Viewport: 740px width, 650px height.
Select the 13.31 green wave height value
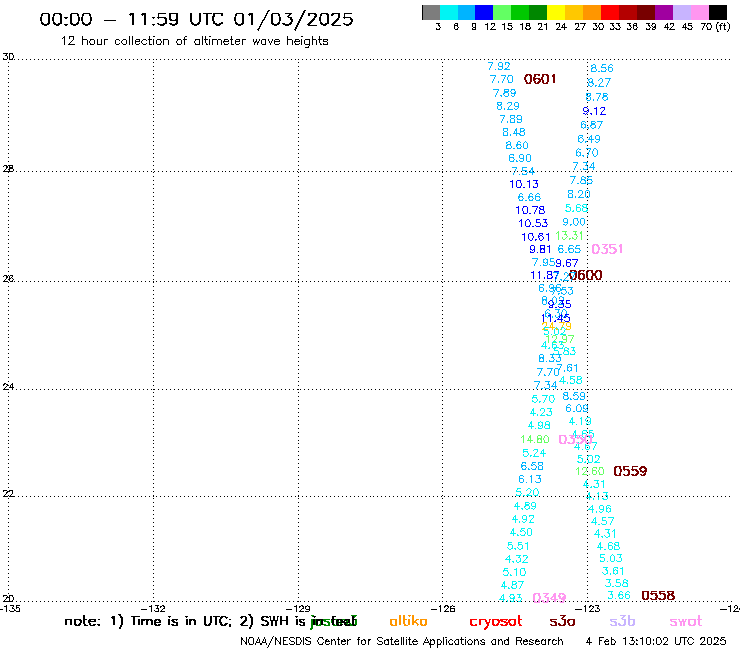pyautogui.click(x=569, y=236)
